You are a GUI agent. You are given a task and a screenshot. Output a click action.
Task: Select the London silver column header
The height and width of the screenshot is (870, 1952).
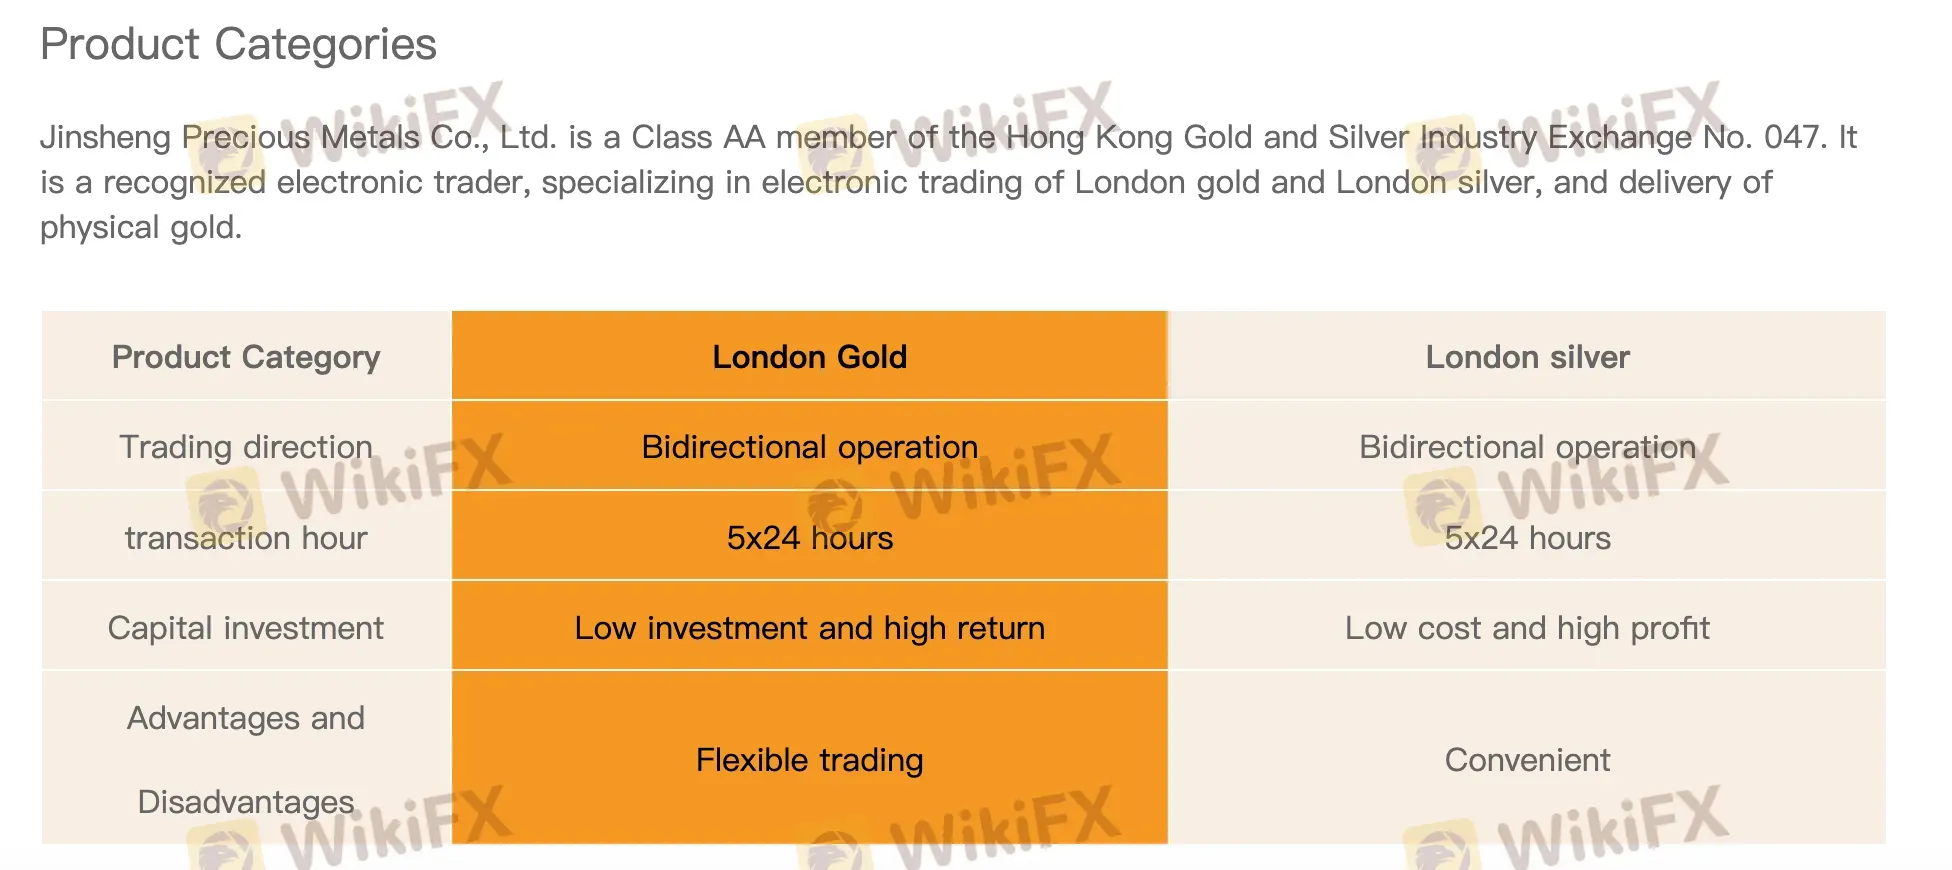coord(1527,357)
